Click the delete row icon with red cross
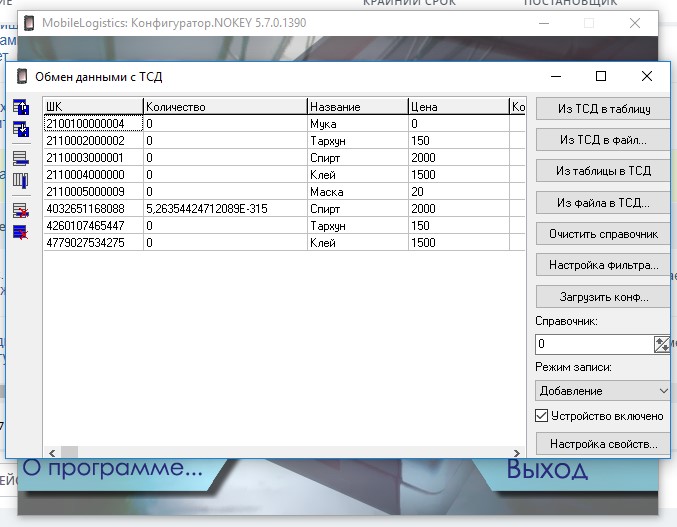 (21, 210)
